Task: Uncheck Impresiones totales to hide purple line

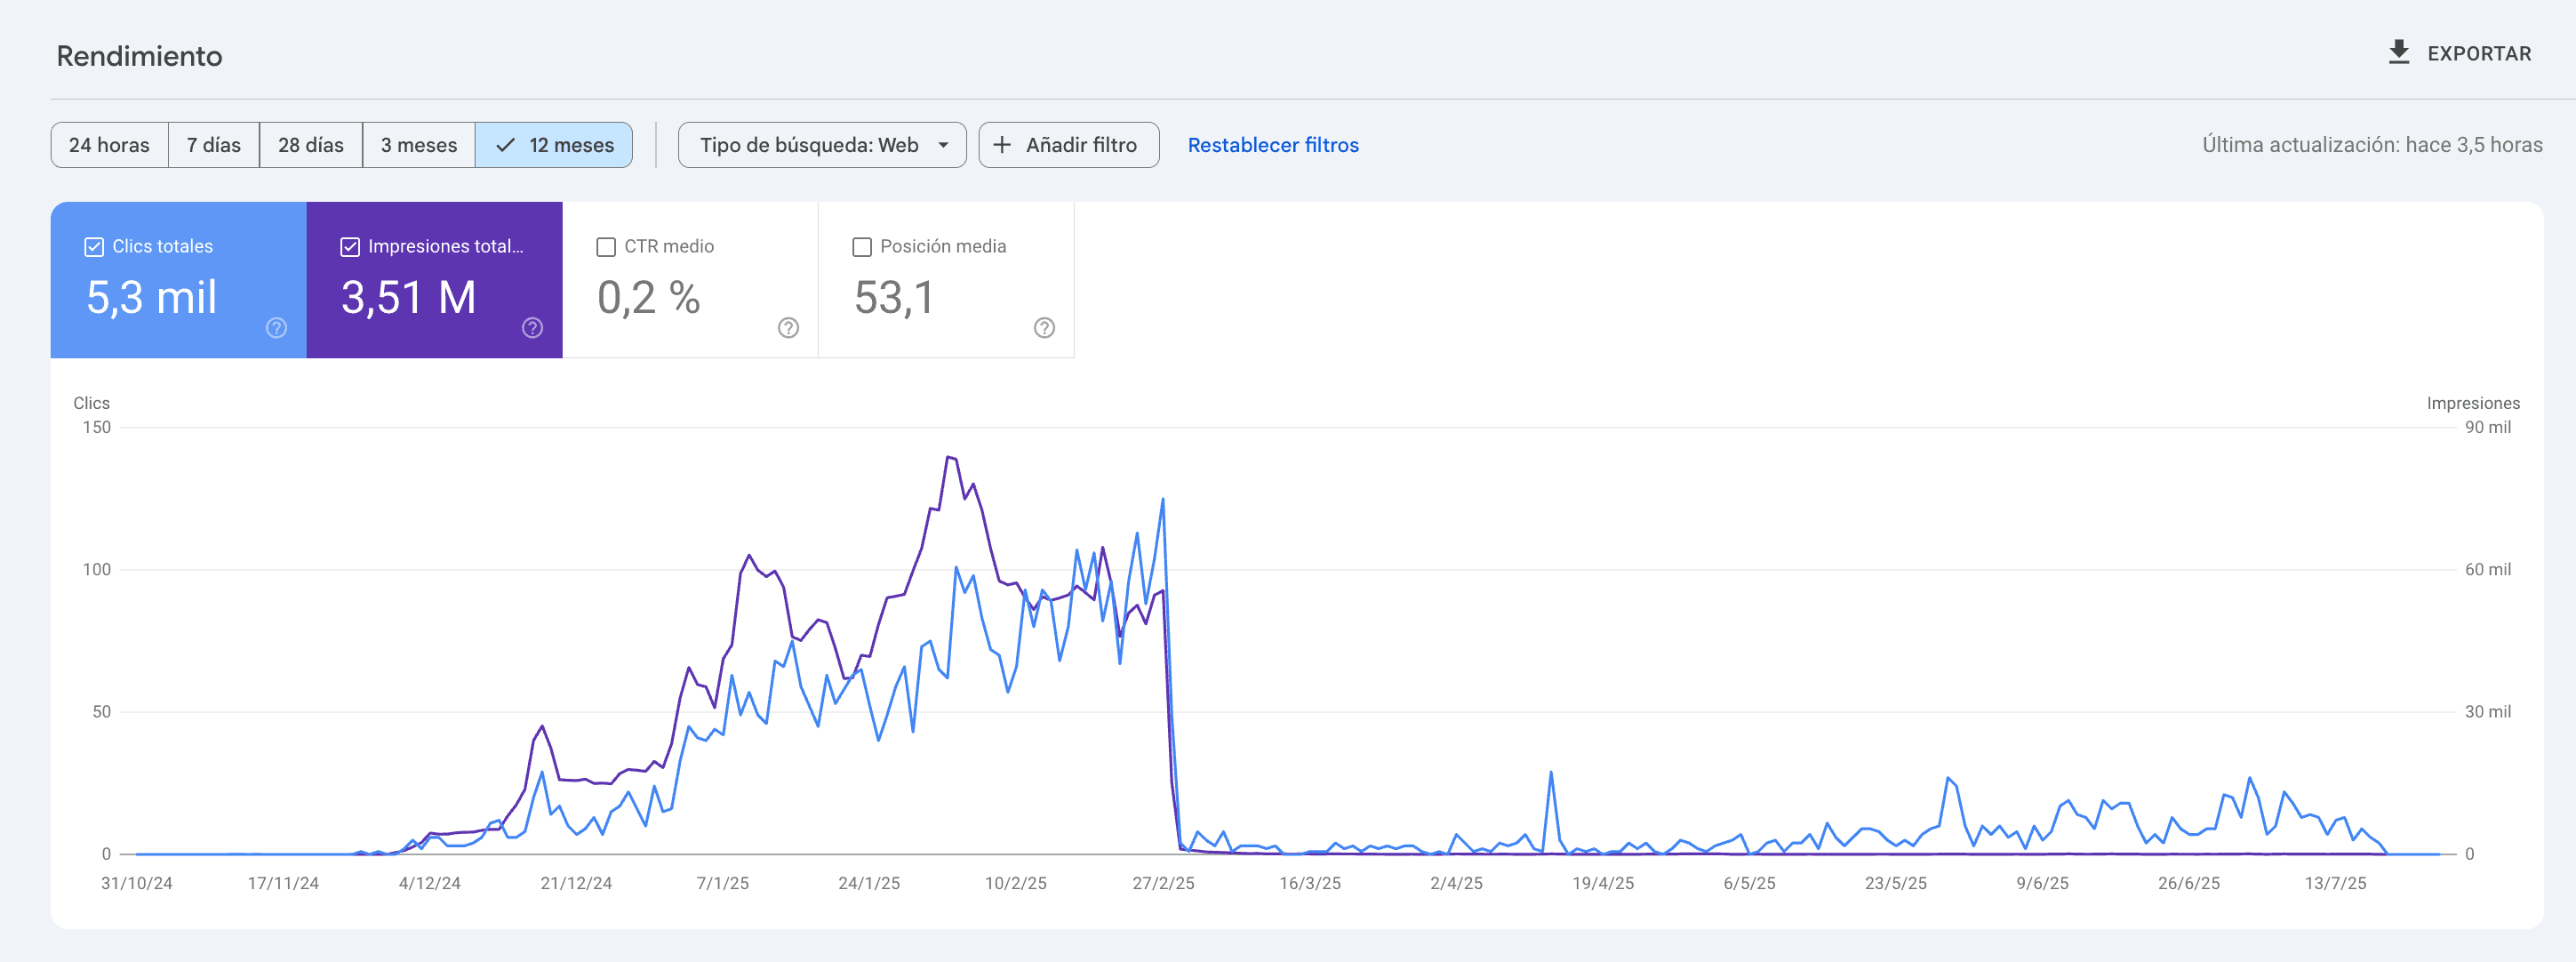Action: [x=349, y=246]
